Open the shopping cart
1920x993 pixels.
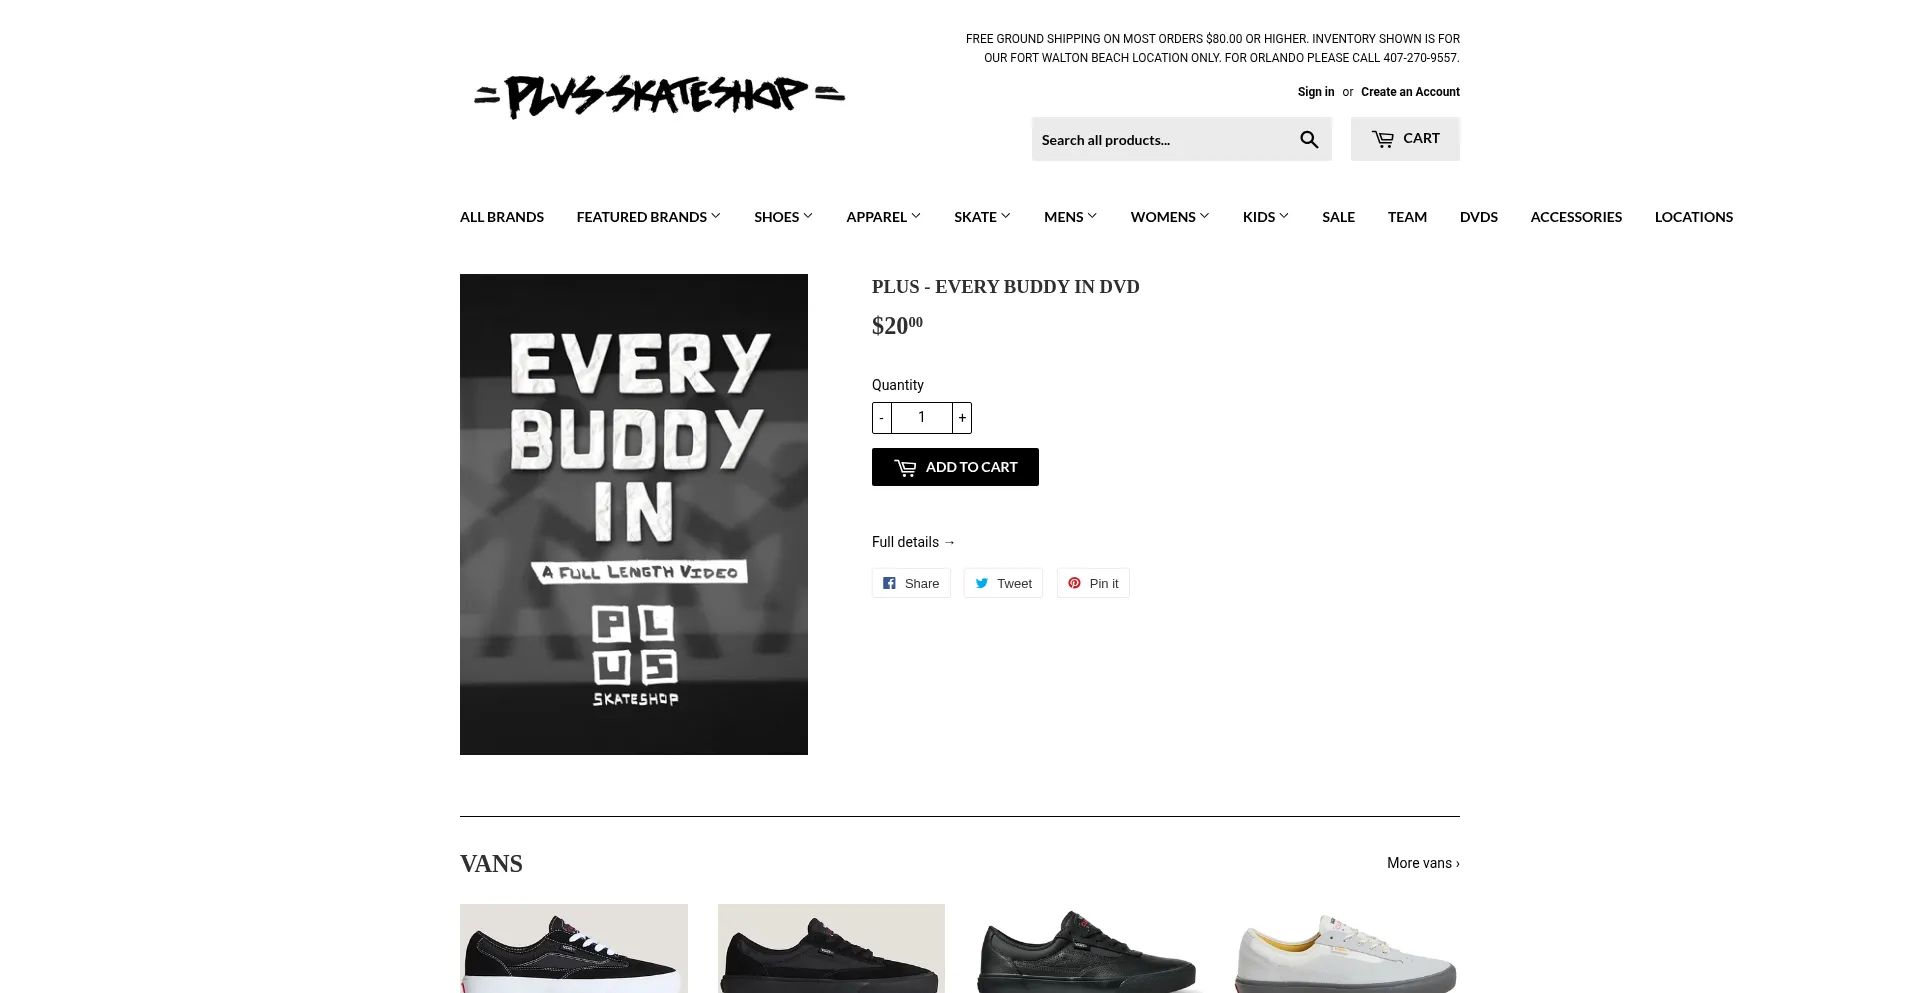pyautogui.click(x=1405, y=139)
